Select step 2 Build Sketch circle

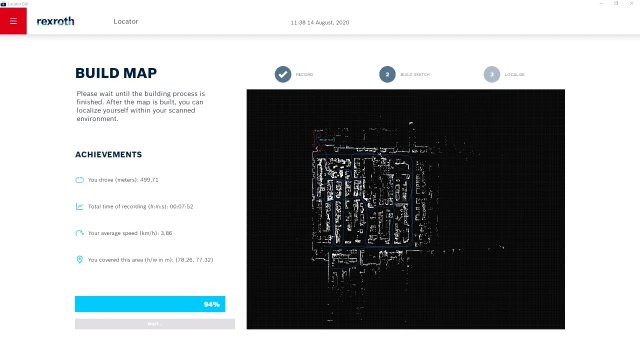coord(387,74)
